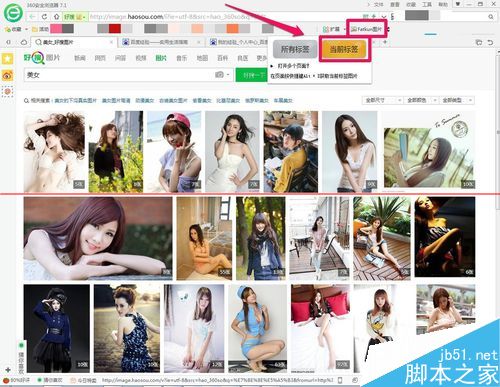Close the second browser tab
The width and height of the screenshot is (500, 387).
[199, 42]
